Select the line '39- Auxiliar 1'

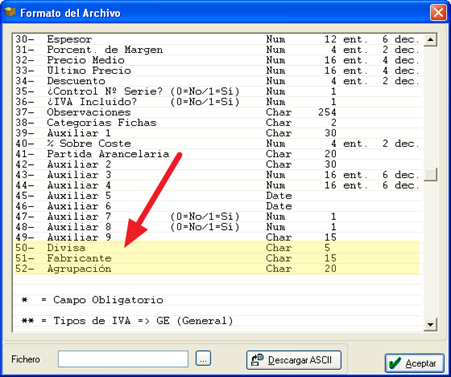[218, 133]
